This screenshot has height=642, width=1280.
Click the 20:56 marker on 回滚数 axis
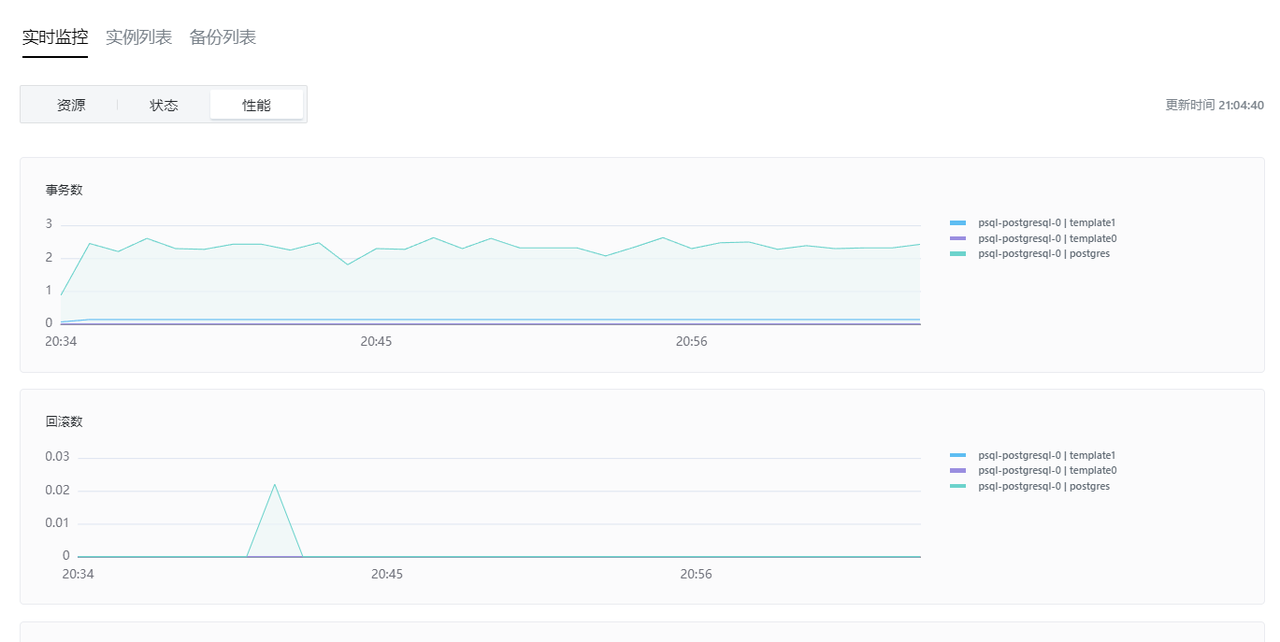pos(696,574)
